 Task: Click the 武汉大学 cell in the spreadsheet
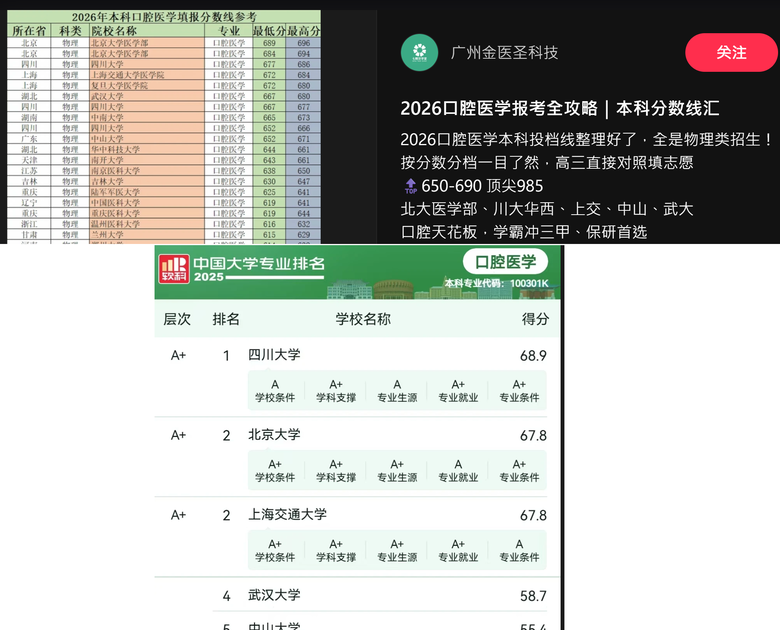pyautogui.click(x=147, y=96)
